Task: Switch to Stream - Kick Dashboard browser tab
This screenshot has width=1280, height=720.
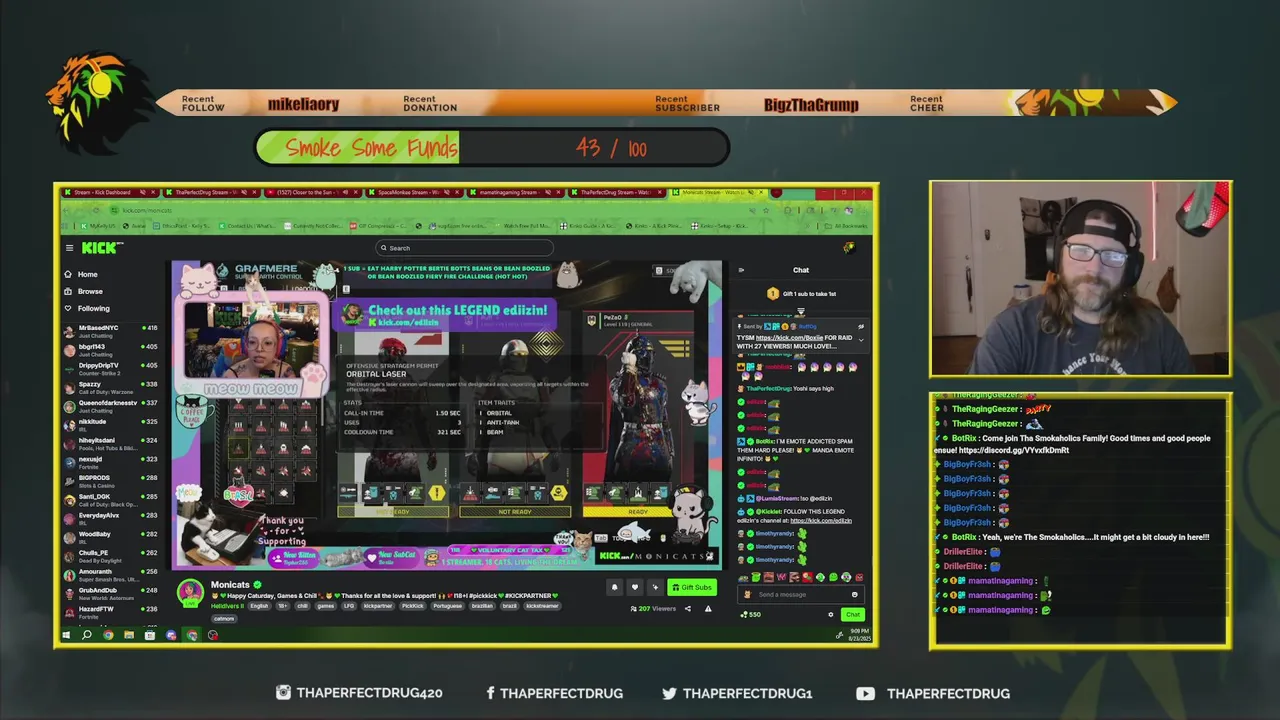Action: tap(108, 192)
